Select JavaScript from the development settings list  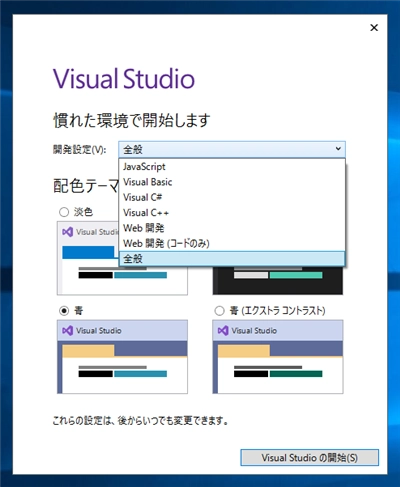pos(232,167)
